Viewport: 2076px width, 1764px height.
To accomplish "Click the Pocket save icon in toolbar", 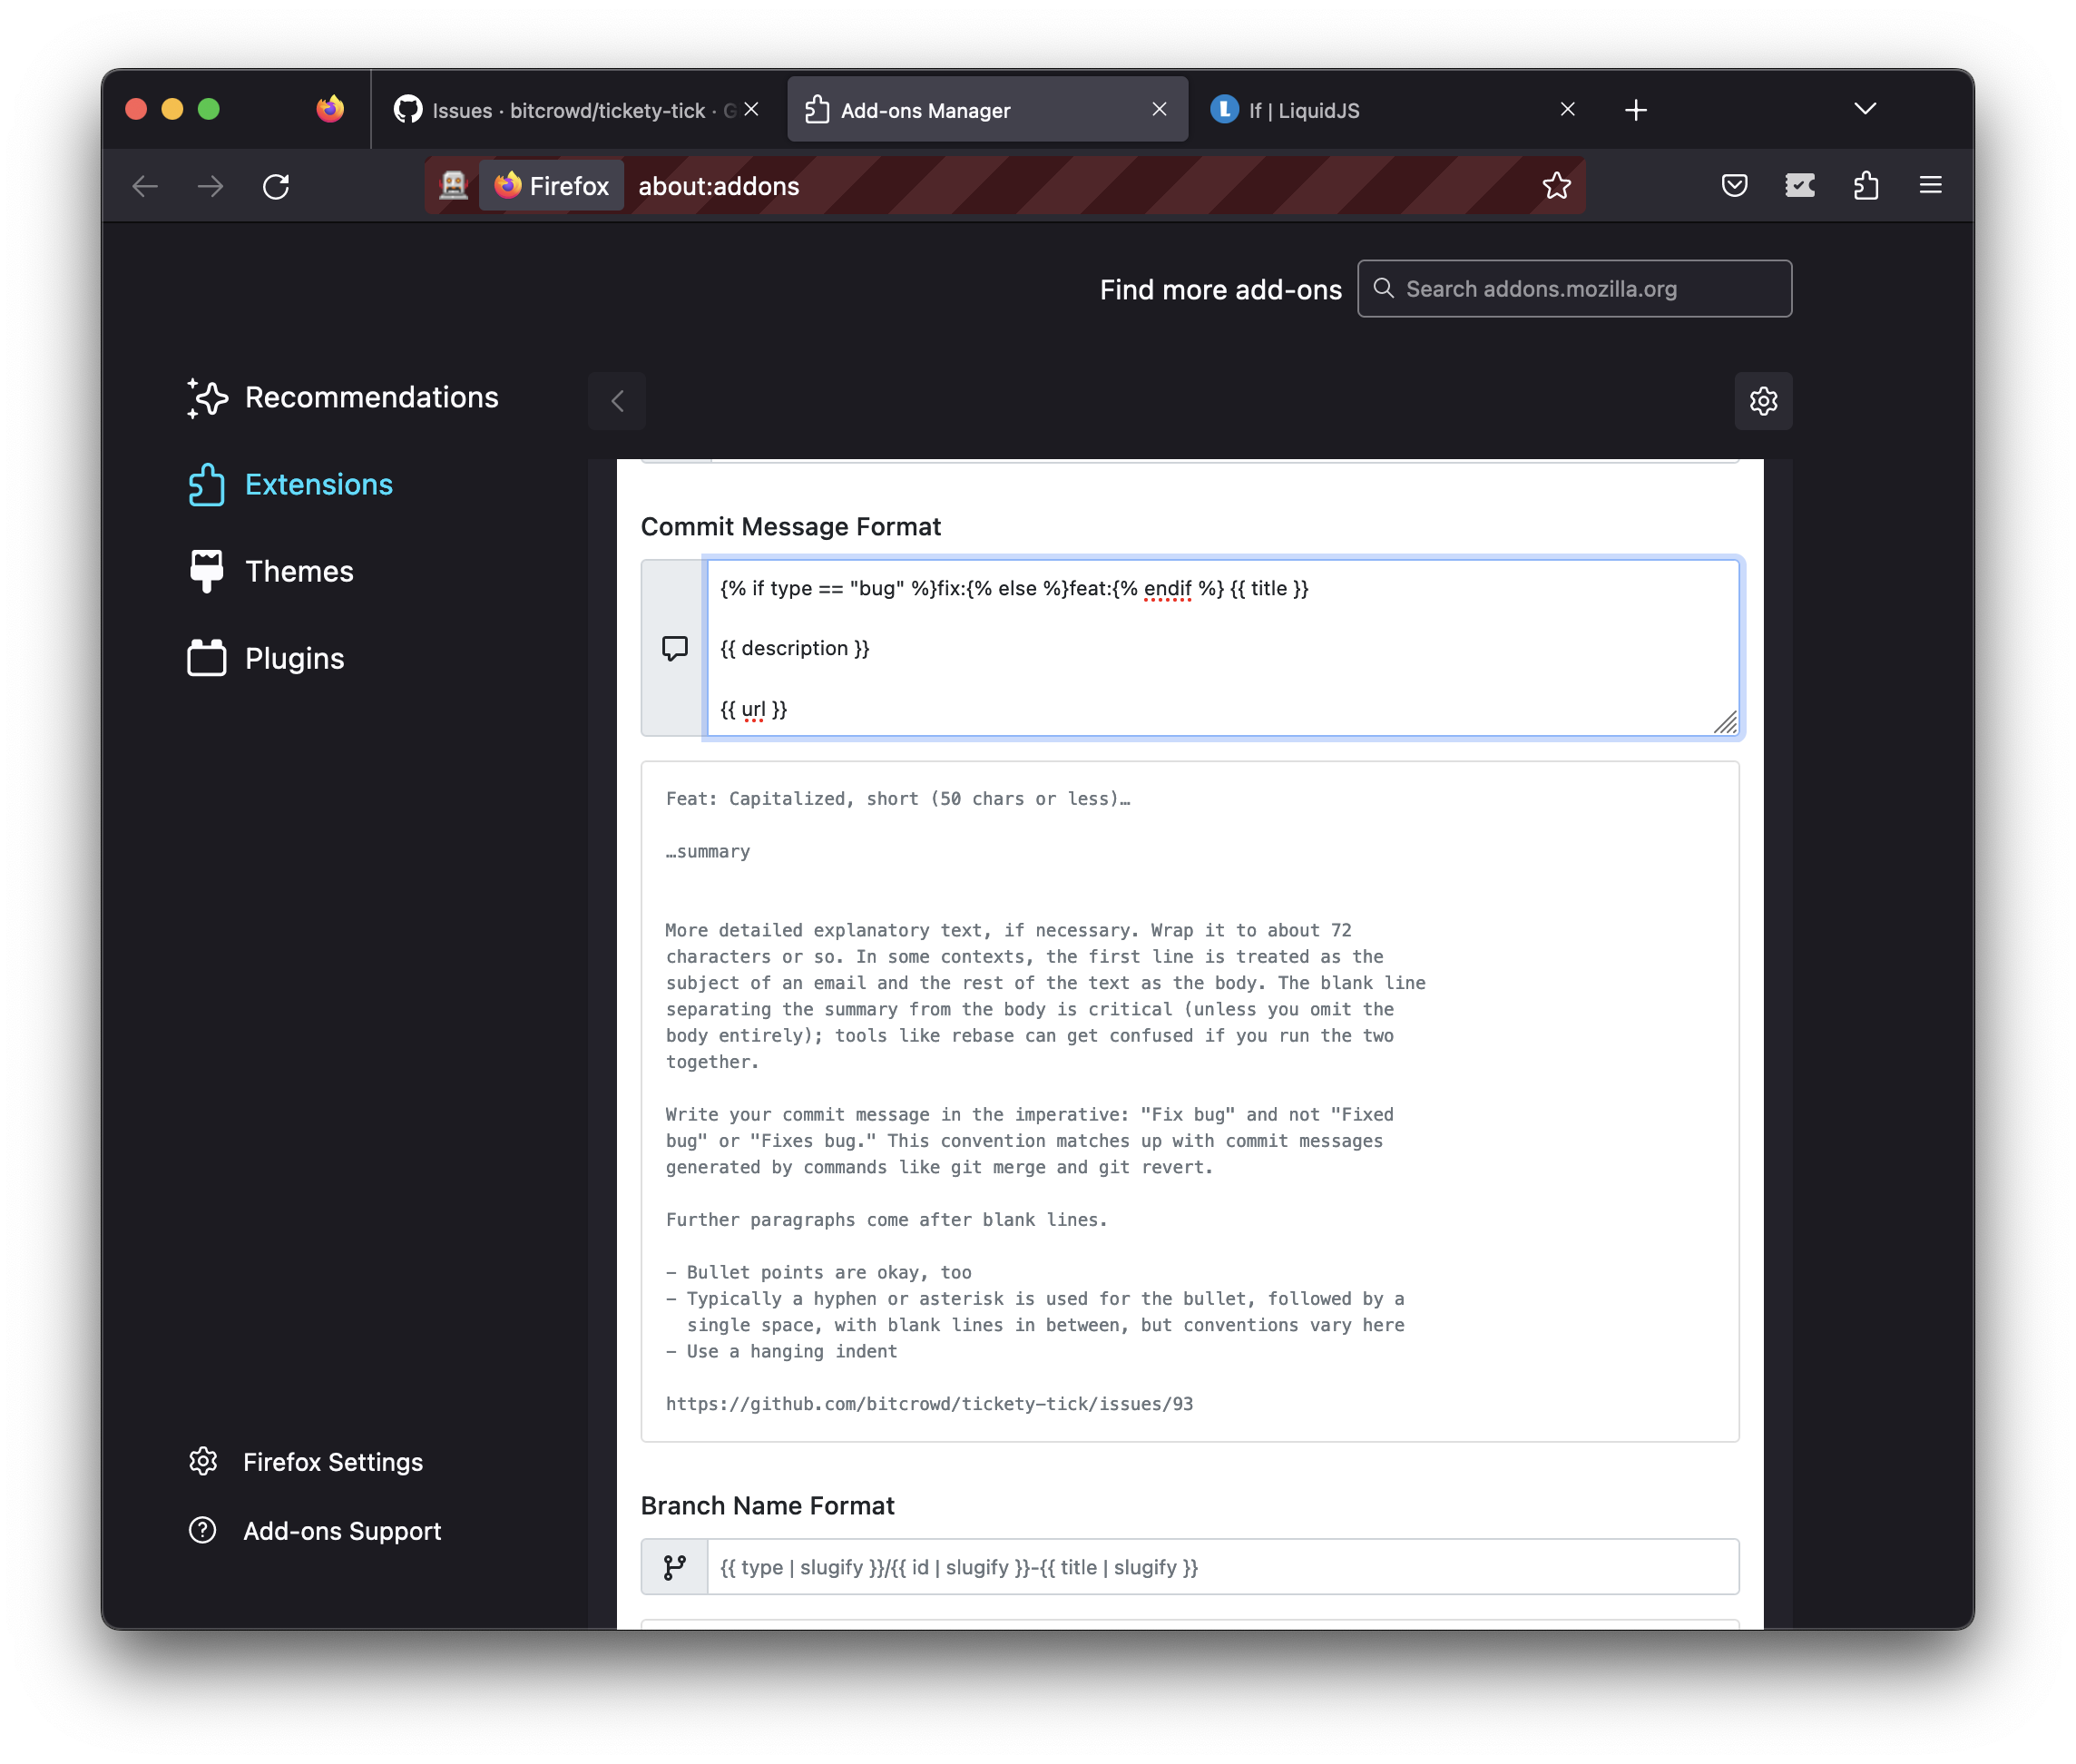I will (x=1734, y=185).
